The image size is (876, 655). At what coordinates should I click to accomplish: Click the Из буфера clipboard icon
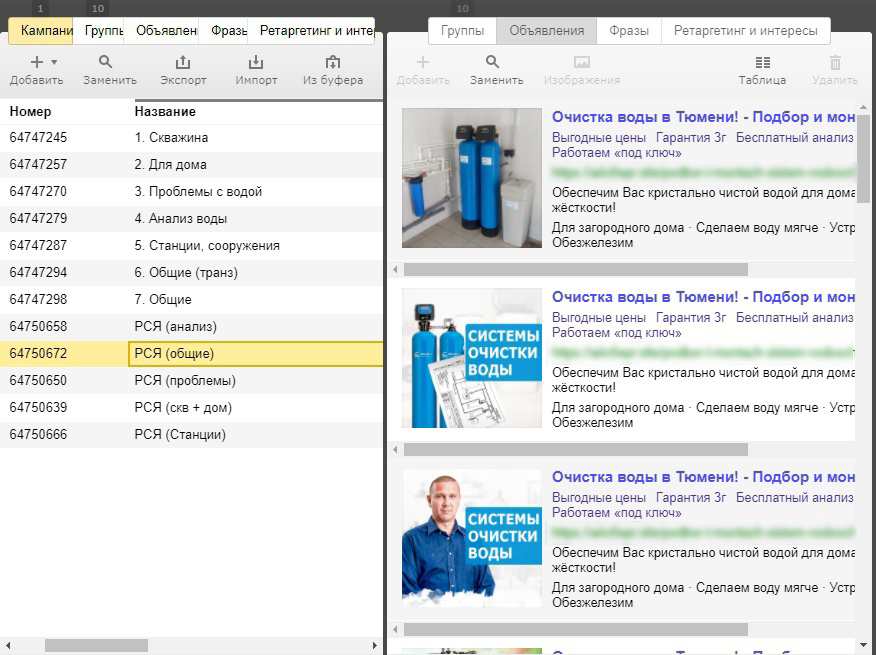[x=333, y=62]
